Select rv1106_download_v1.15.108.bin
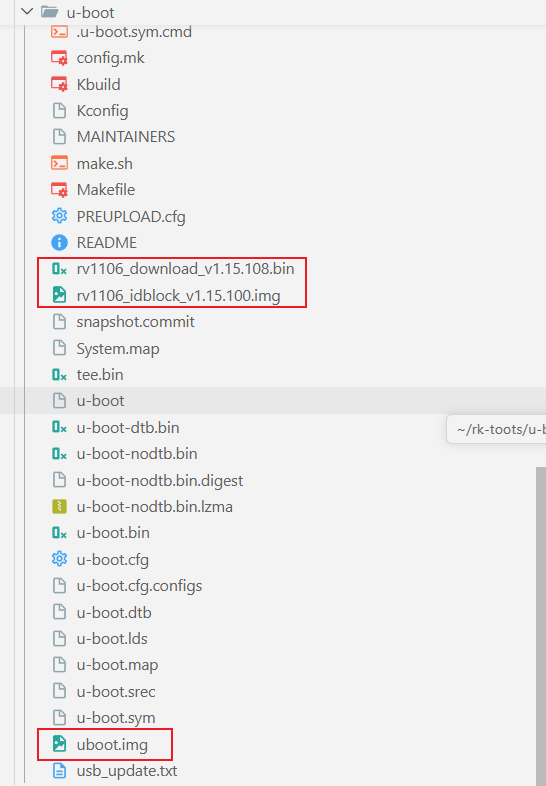This screenshot has width=546, height=786. [186, 269]
